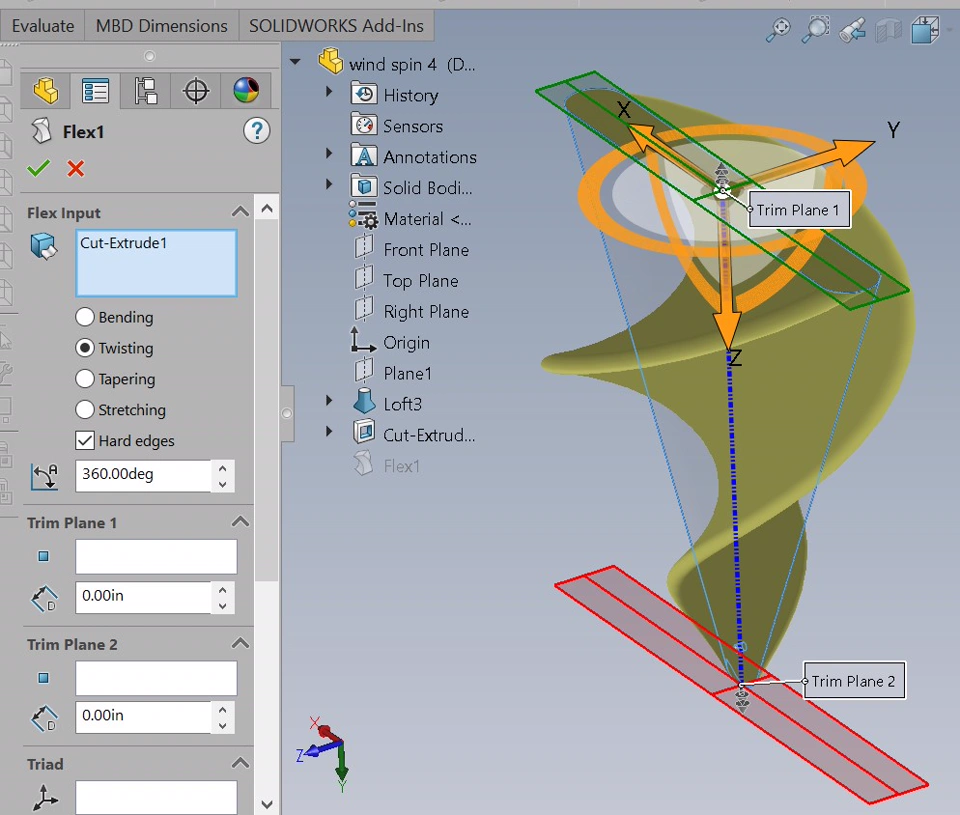Open the ConfigurationManager tab
960x815 pixels.
146,91
